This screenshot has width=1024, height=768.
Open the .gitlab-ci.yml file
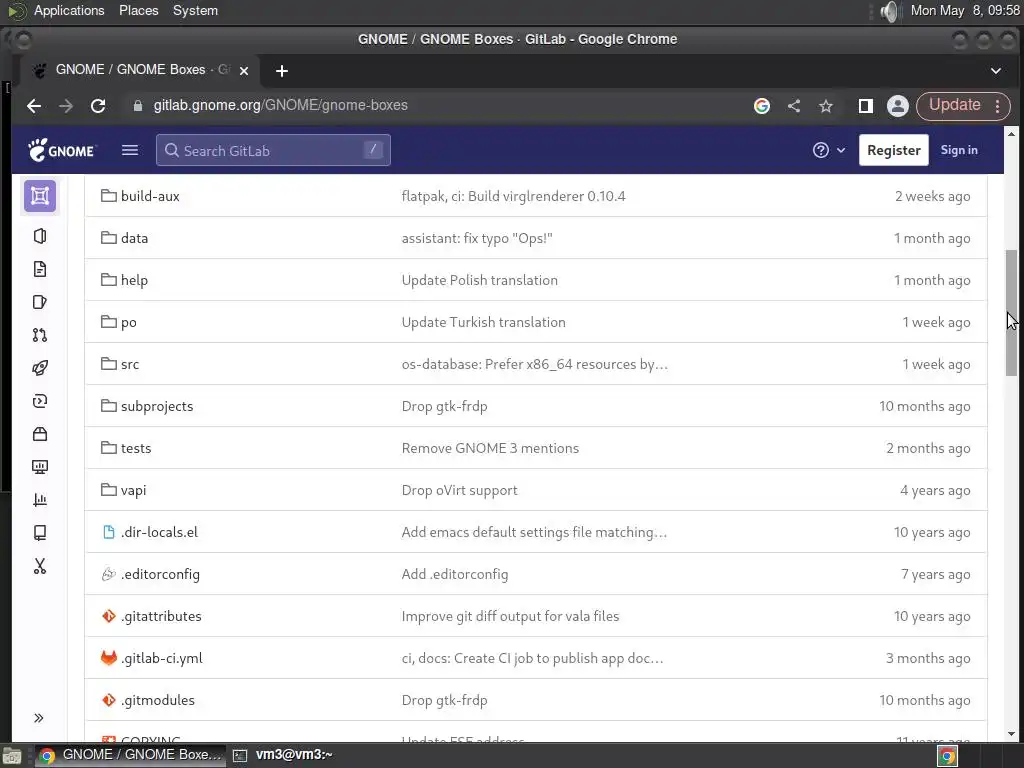click(162, 658)
